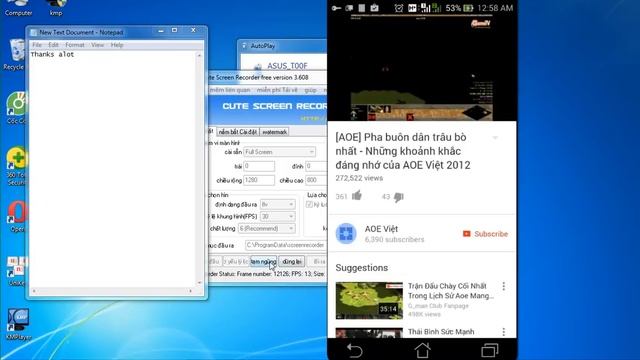The width and height of the screenshot is (640, 360).
Task: Click the Notepad text area with 'Thanks alot'
Action: [113, 169]
